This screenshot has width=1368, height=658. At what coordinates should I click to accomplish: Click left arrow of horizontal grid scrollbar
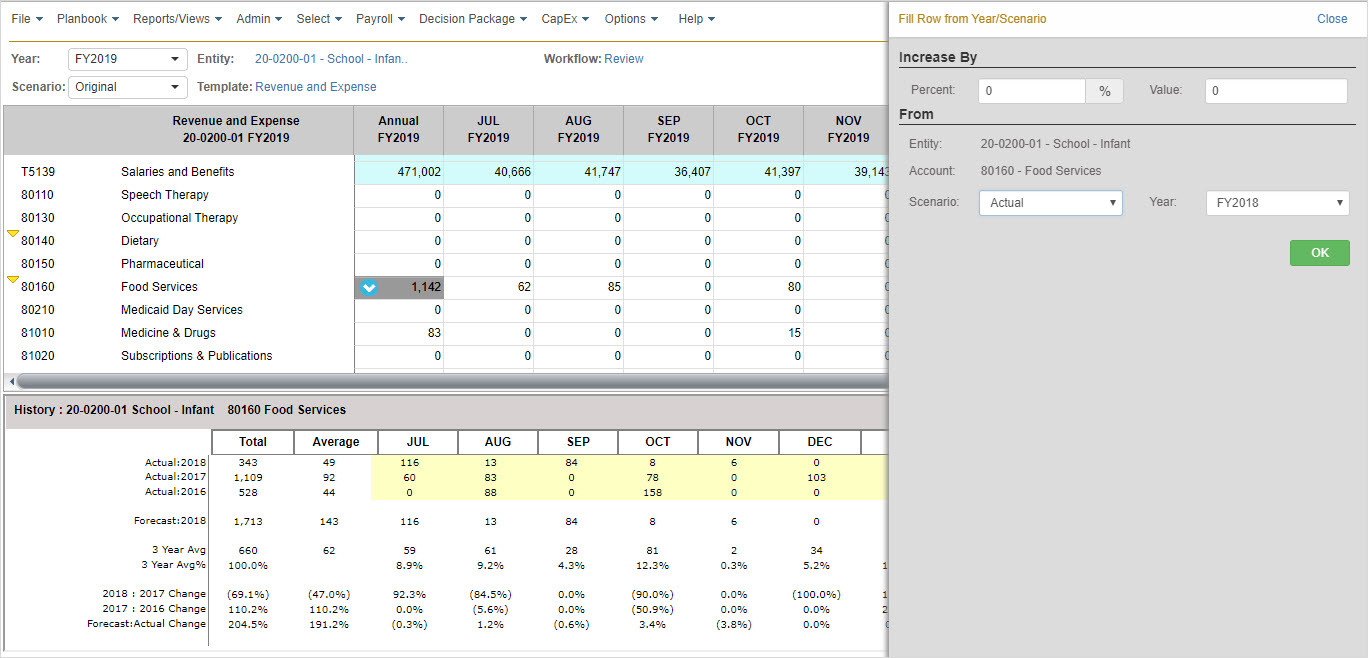pyautogui.click(x=10, y=381)
